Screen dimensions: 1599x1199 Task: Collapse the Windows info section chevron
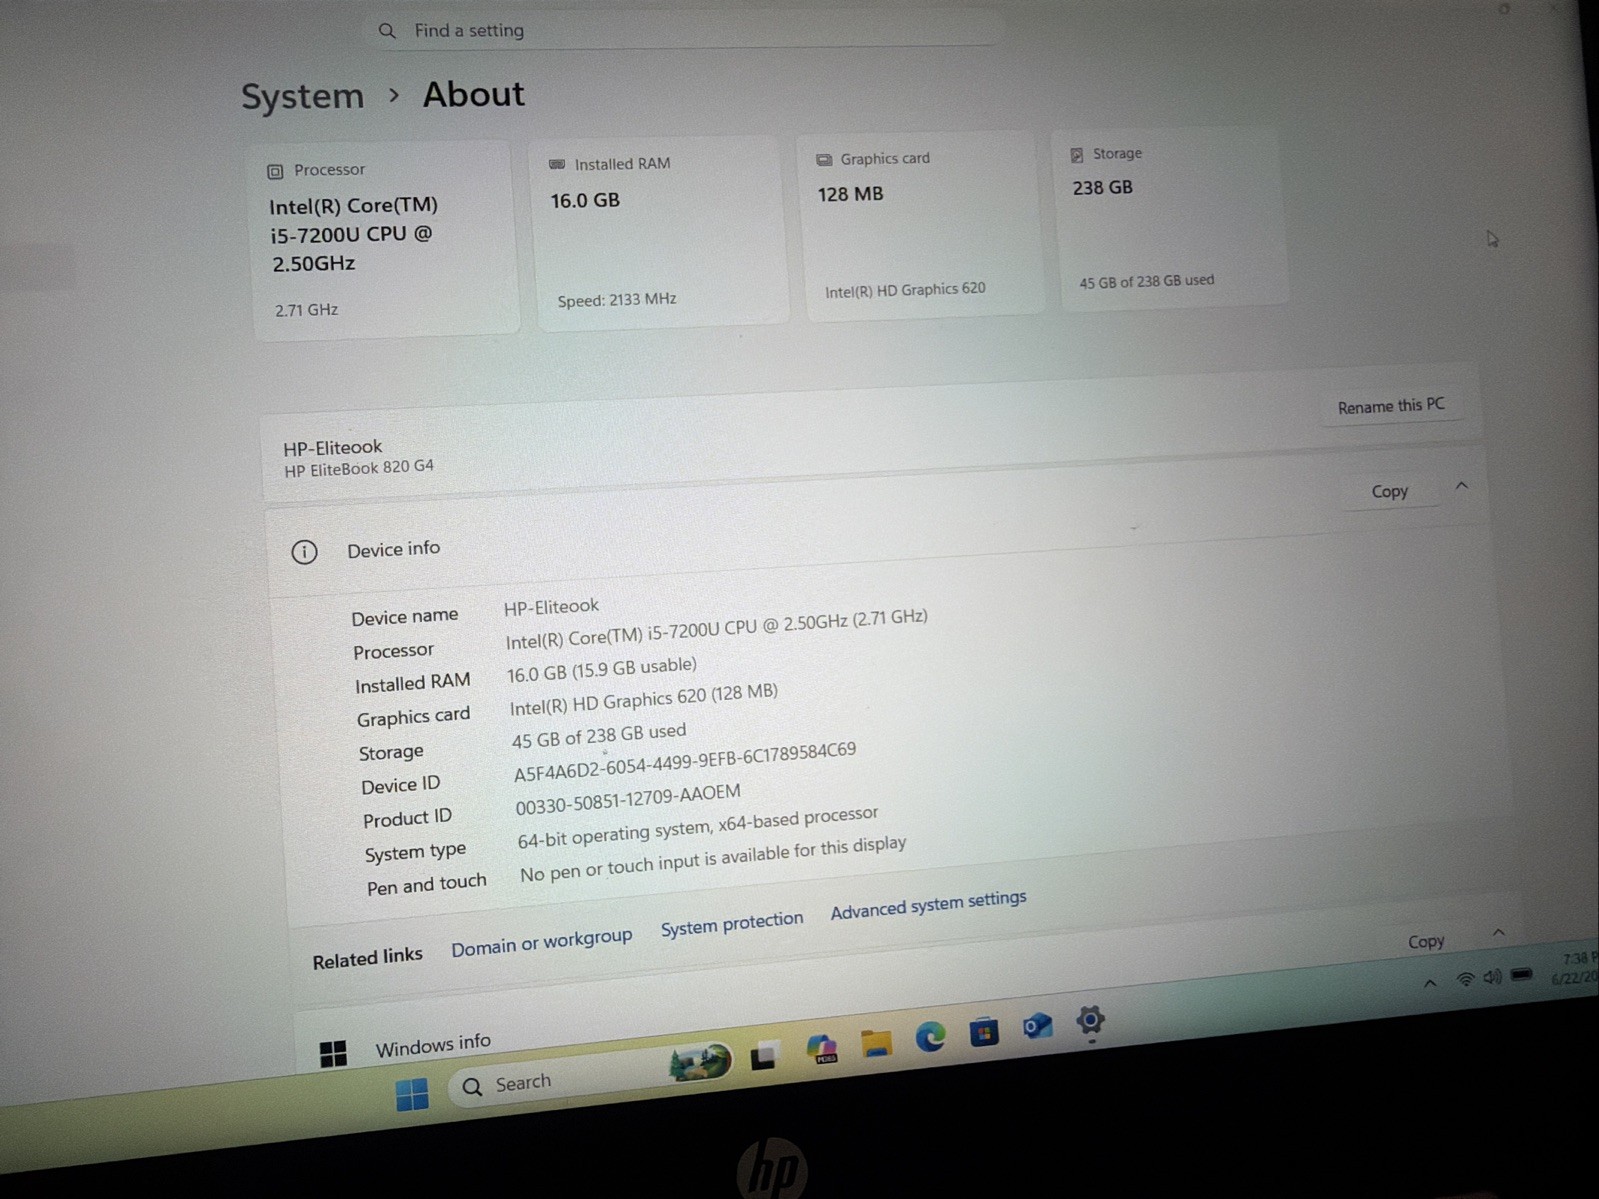click(x=1498, y=933)
